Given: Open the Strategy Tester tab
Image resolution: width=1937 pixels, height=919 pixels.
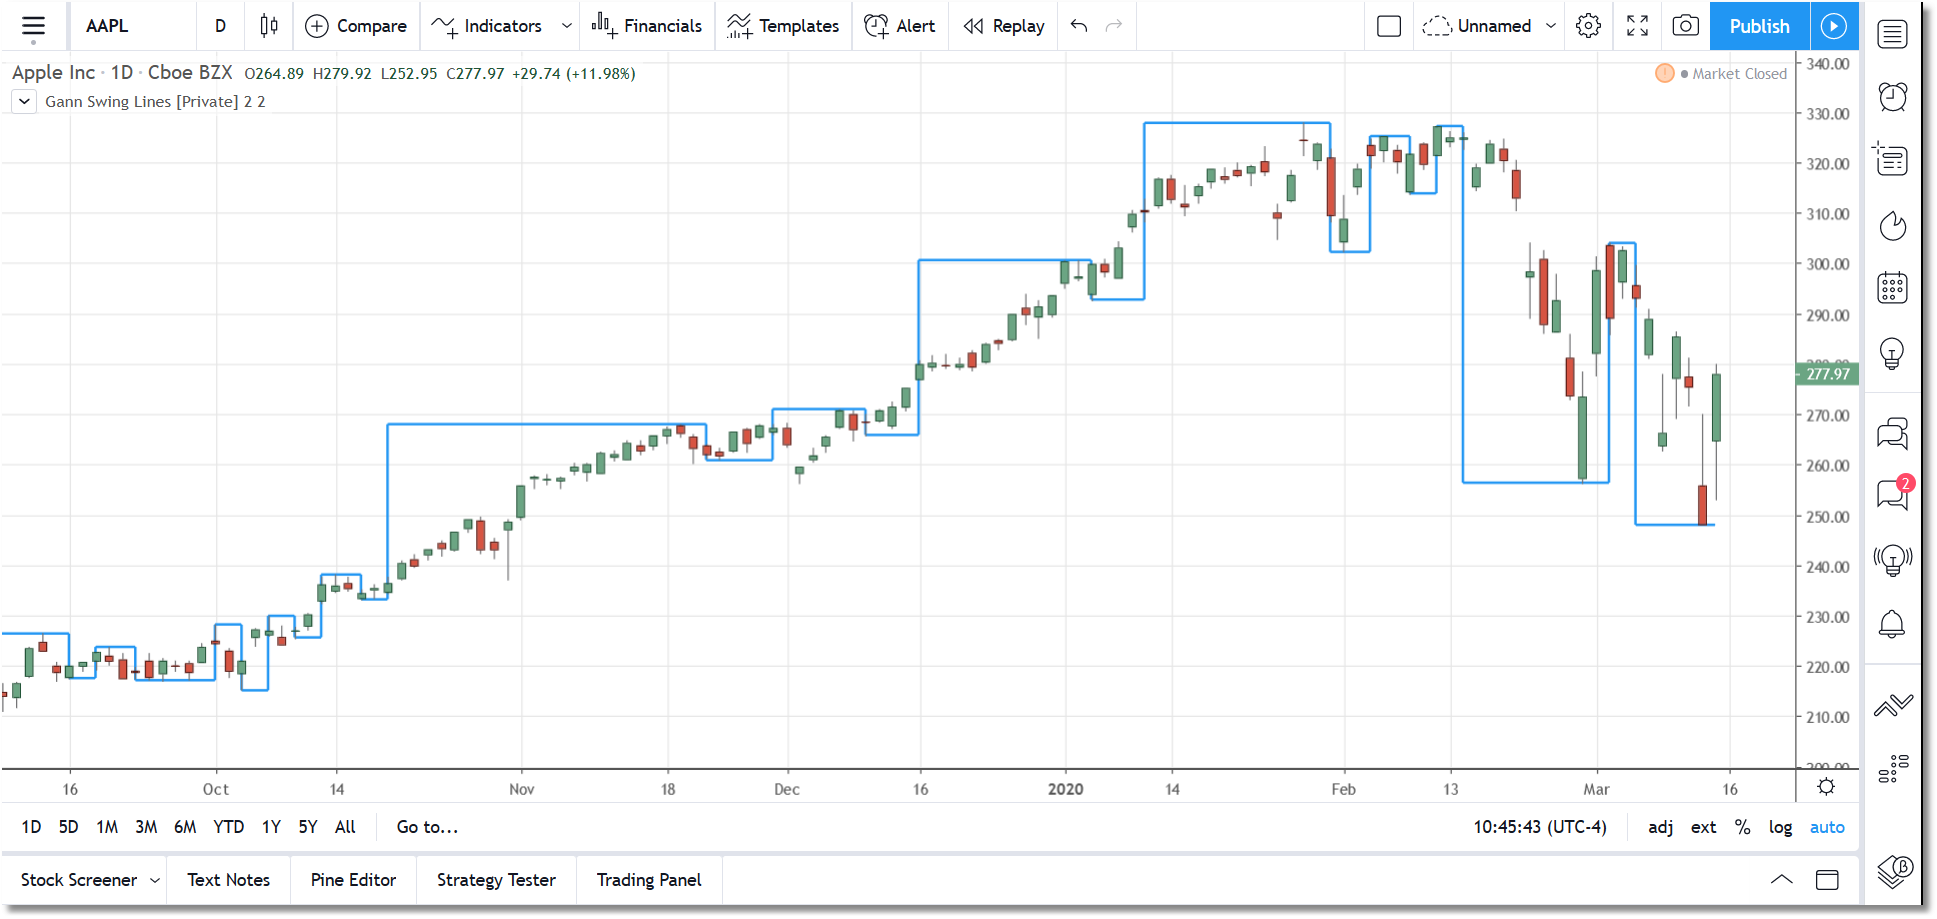Looking at the screenshot, I should tap(496, 880).
